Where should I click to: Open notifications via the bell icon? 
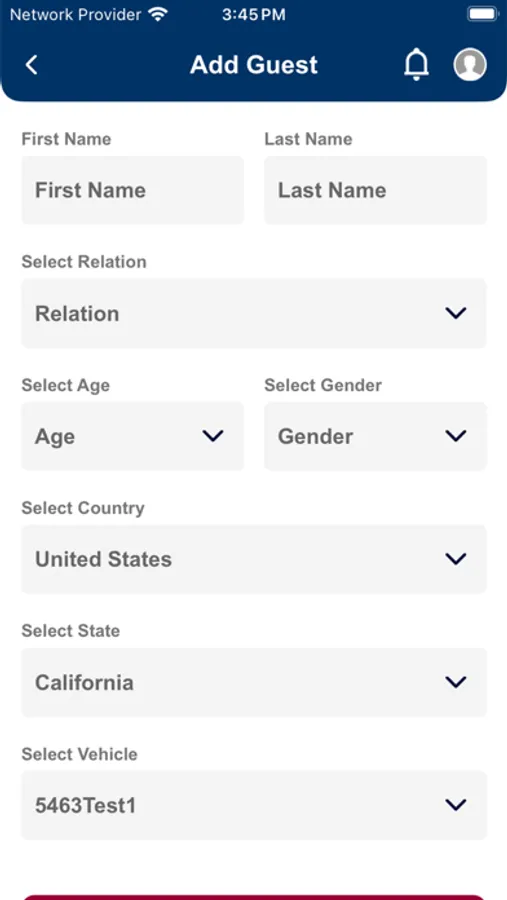pyautogui.click(x=416, y=64)
